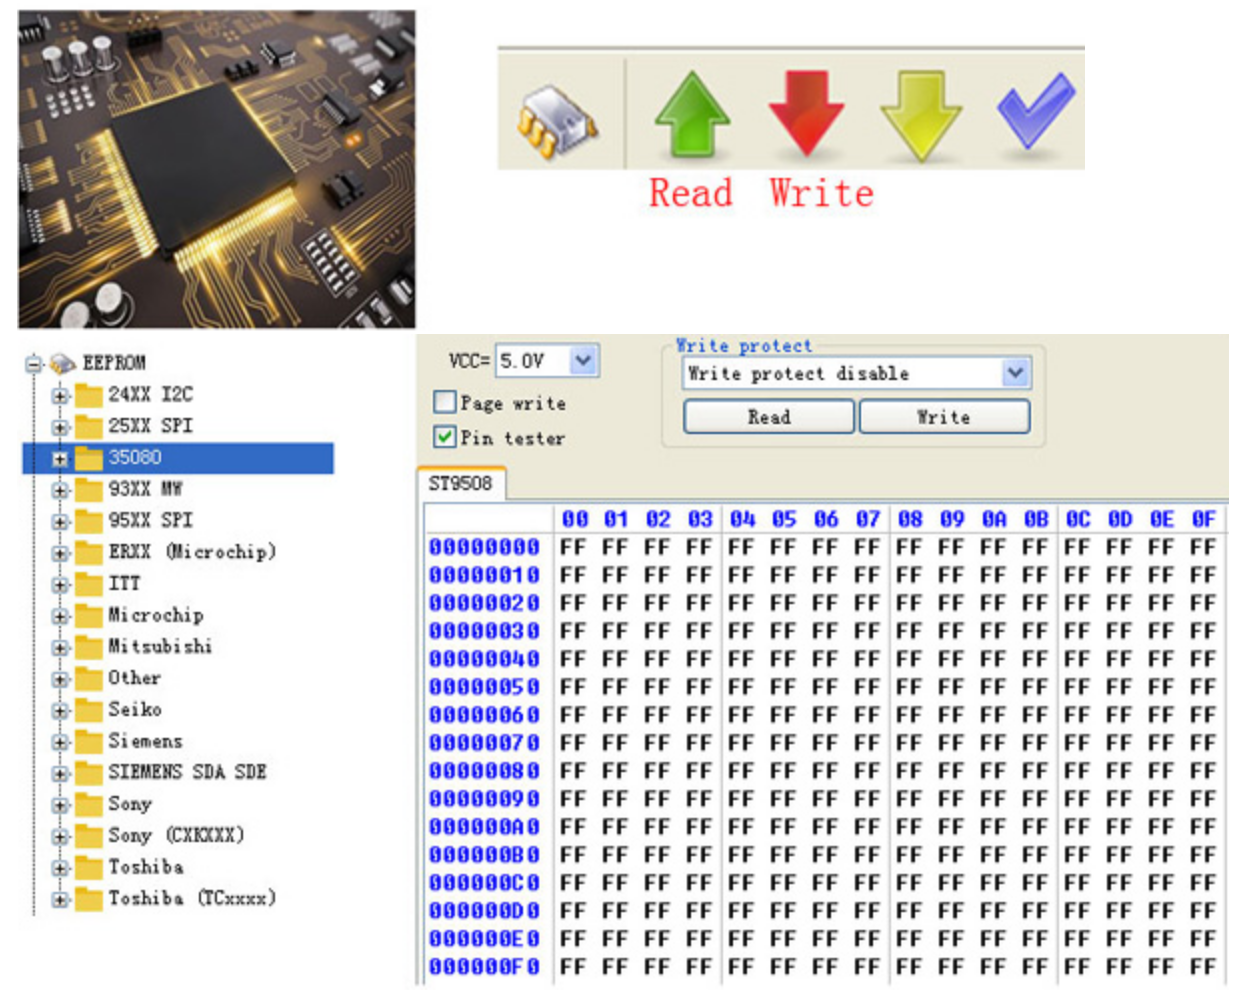Image resolution: width=1237 pixels, height=990 pixels.
Task: Select the SIEMENS SDA SDE tree label
Action: (188, 772)
